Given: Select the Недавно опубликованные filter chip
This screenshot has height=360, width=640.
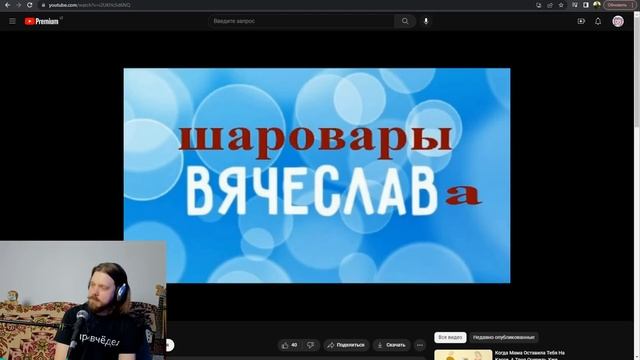Looking at the screenshot, I should click(504, 338).
